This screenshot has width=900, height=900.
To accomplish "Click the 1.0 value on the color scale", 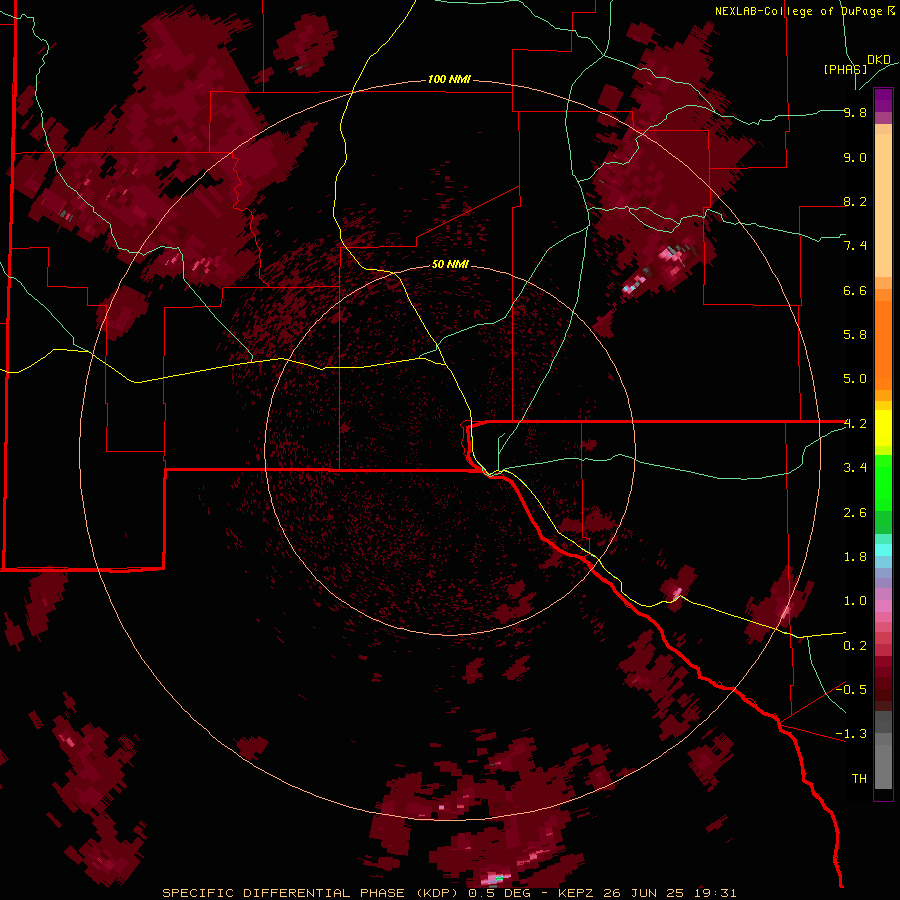I will point(855,601).
